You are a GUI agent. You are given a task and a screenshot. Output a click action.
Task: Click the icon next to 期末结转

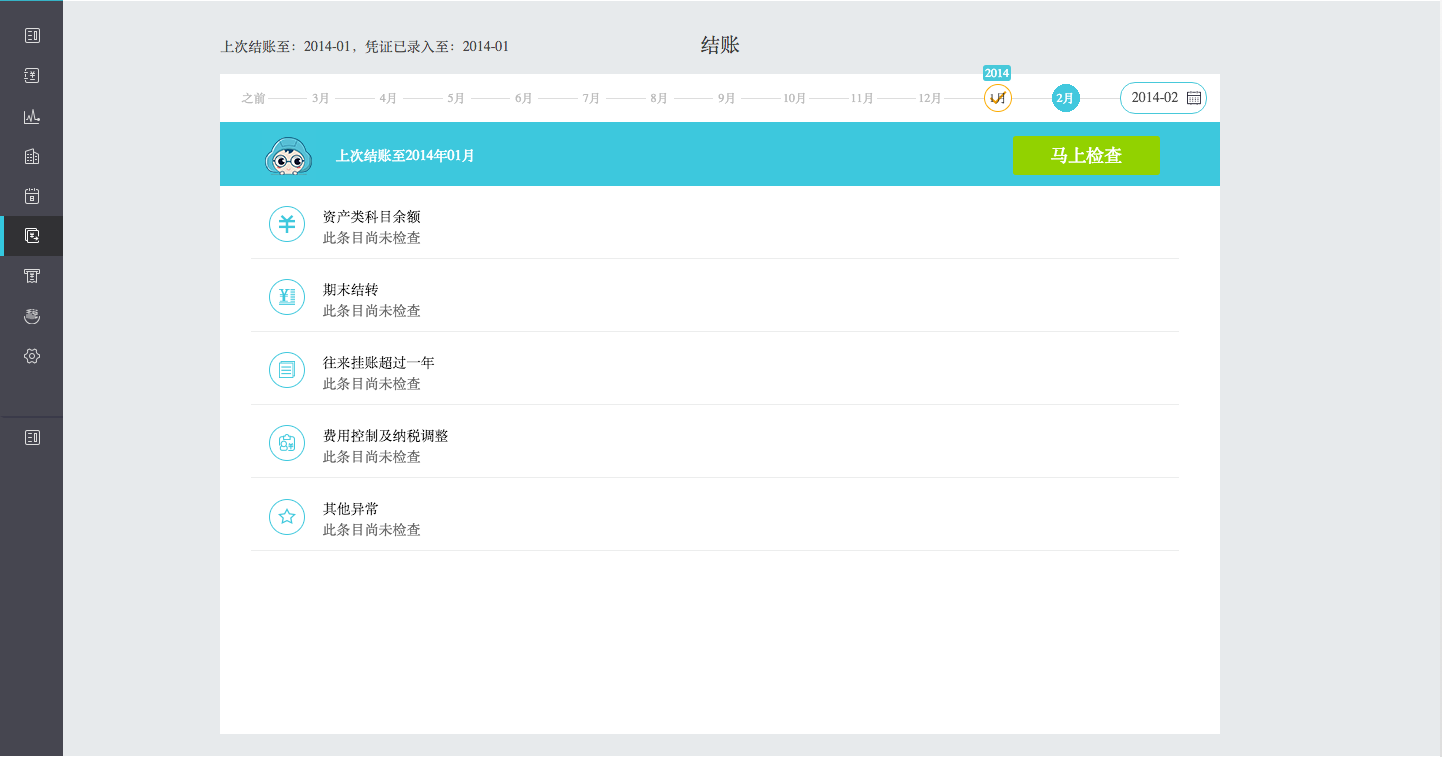(287, 297)
